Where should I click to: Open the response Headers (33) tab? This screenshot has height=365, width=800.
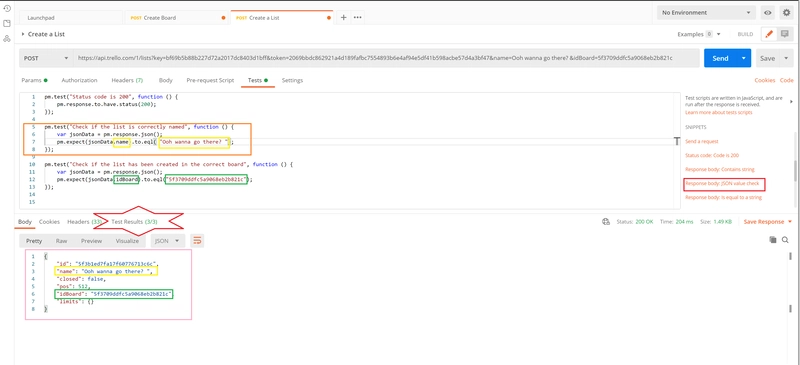(x=85, y=222)
